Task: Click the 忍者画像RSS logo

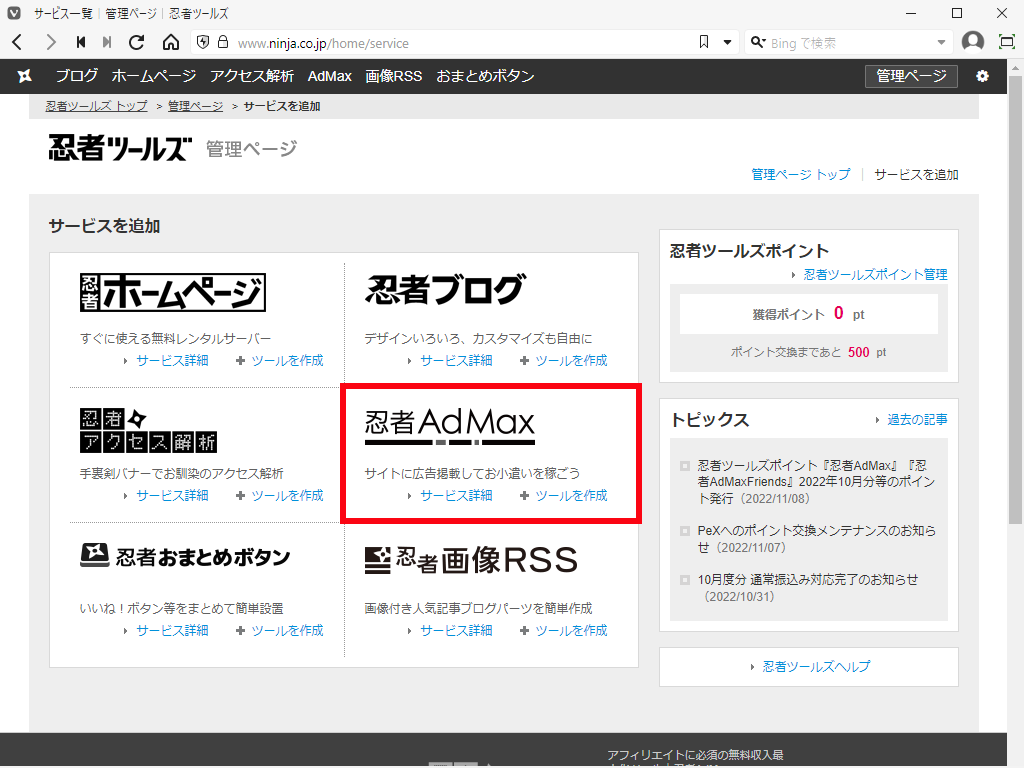Action: pyautogui.click(x=471, y=560)
